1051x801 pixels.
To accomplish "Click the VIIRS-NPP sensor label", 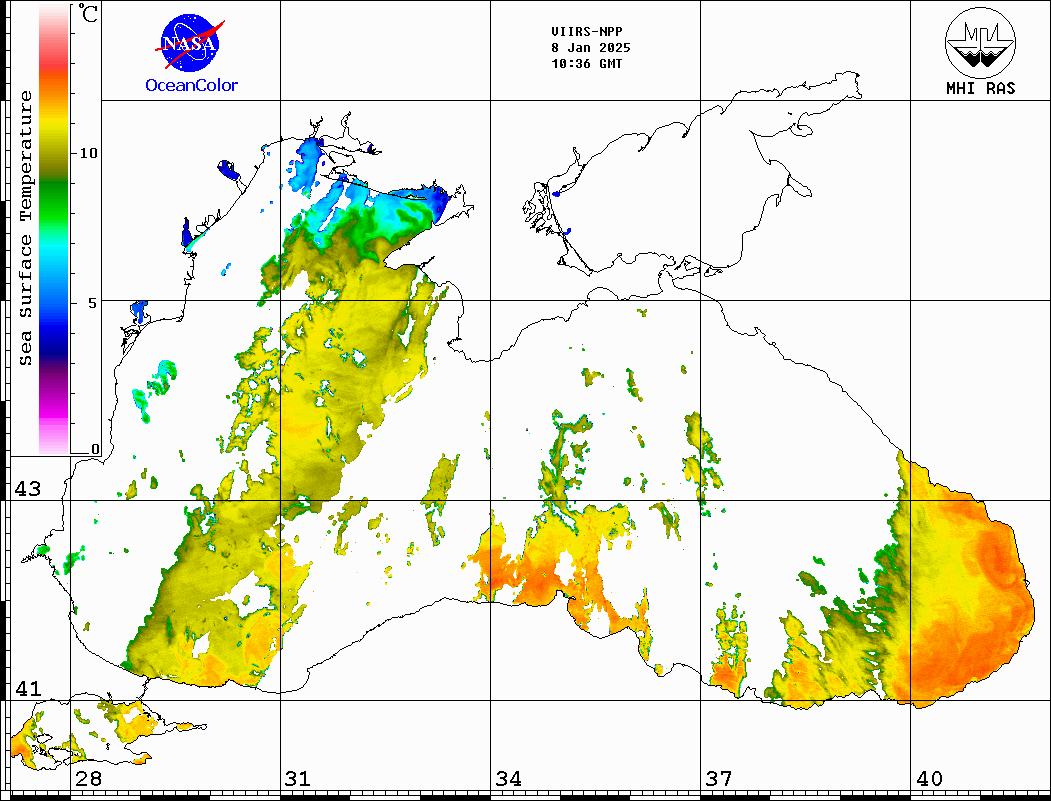I will point(586,32).
